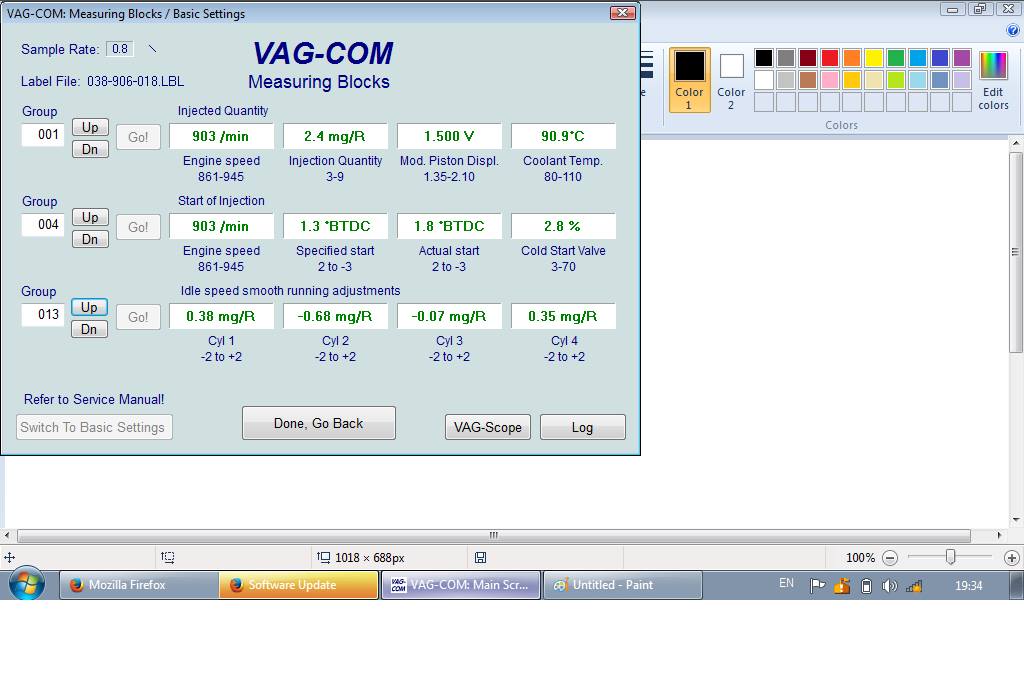1024x688 pixels.
Task: Click the Group 001 number input field
Action: click(43, 134)
